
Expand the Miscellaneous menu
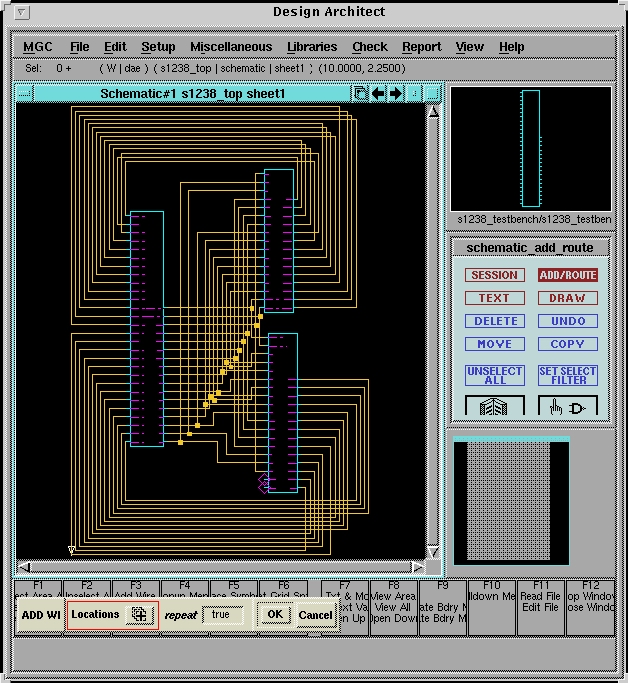pos(231,47)
